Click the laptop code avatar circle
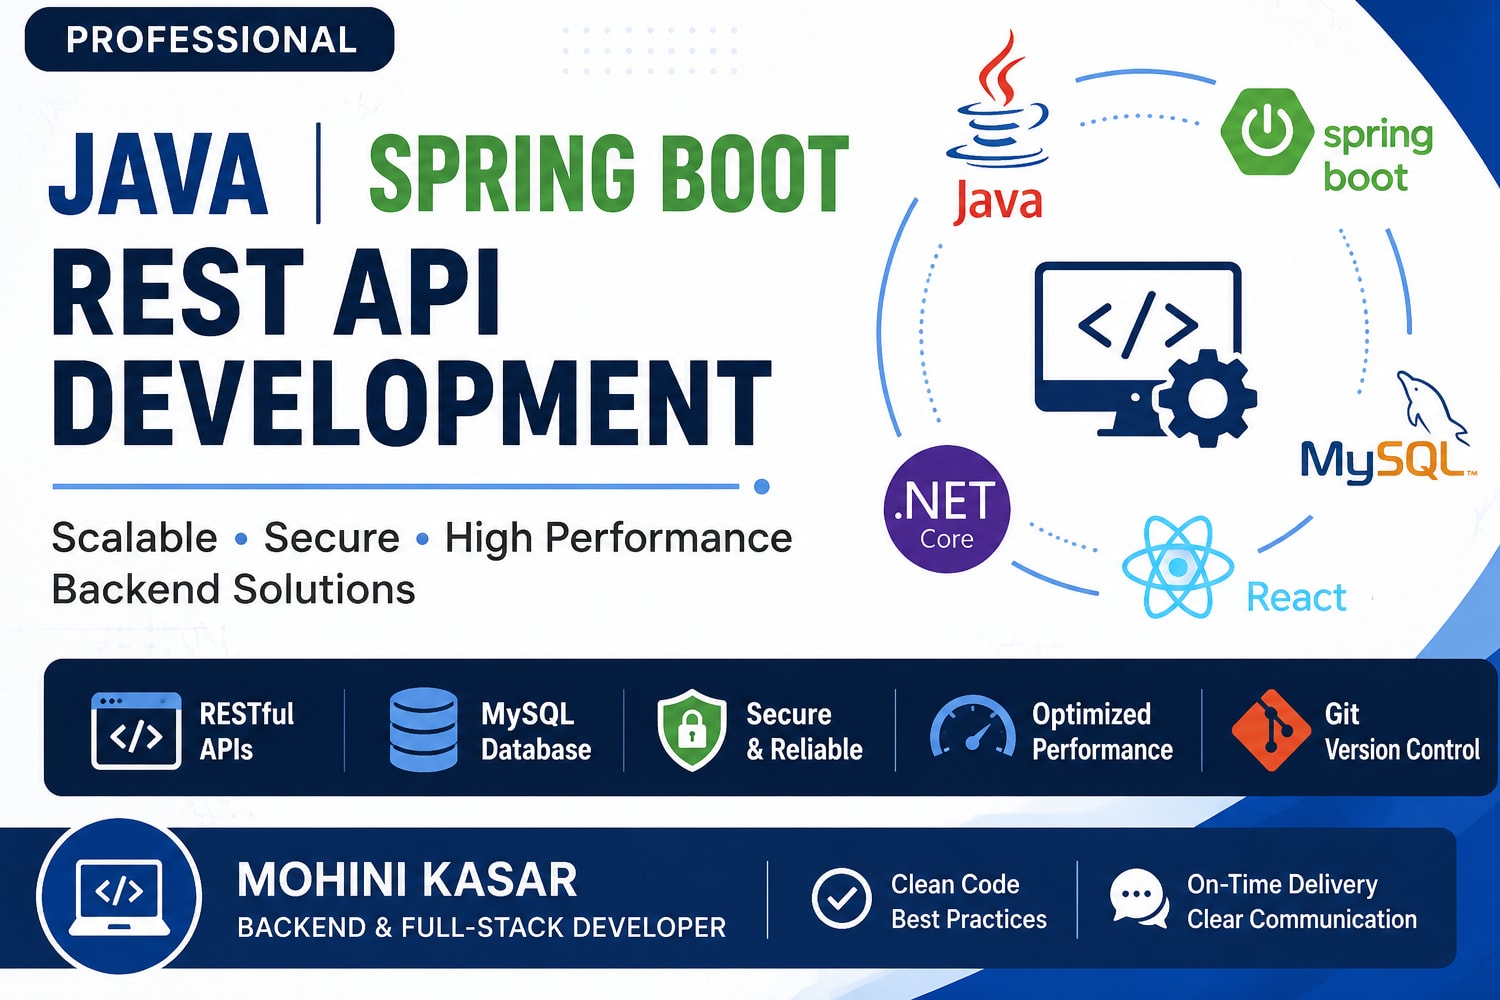 (119, 896)
